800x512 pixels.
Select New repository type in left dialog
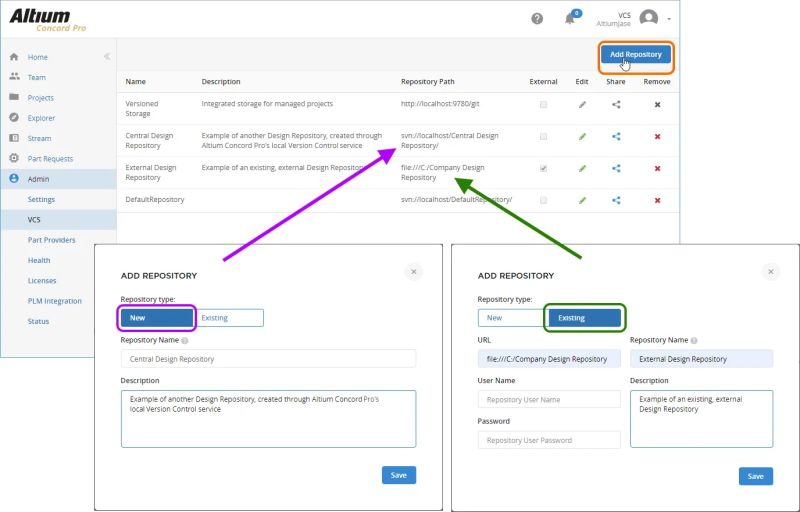coord(157,318)
